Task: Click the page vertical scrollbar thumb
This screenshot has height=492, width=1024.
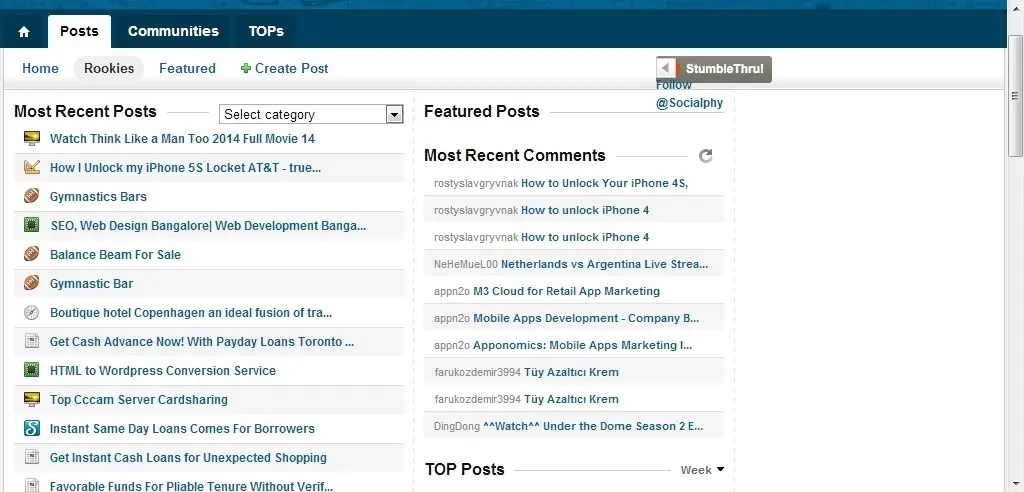Action: 1015,96
